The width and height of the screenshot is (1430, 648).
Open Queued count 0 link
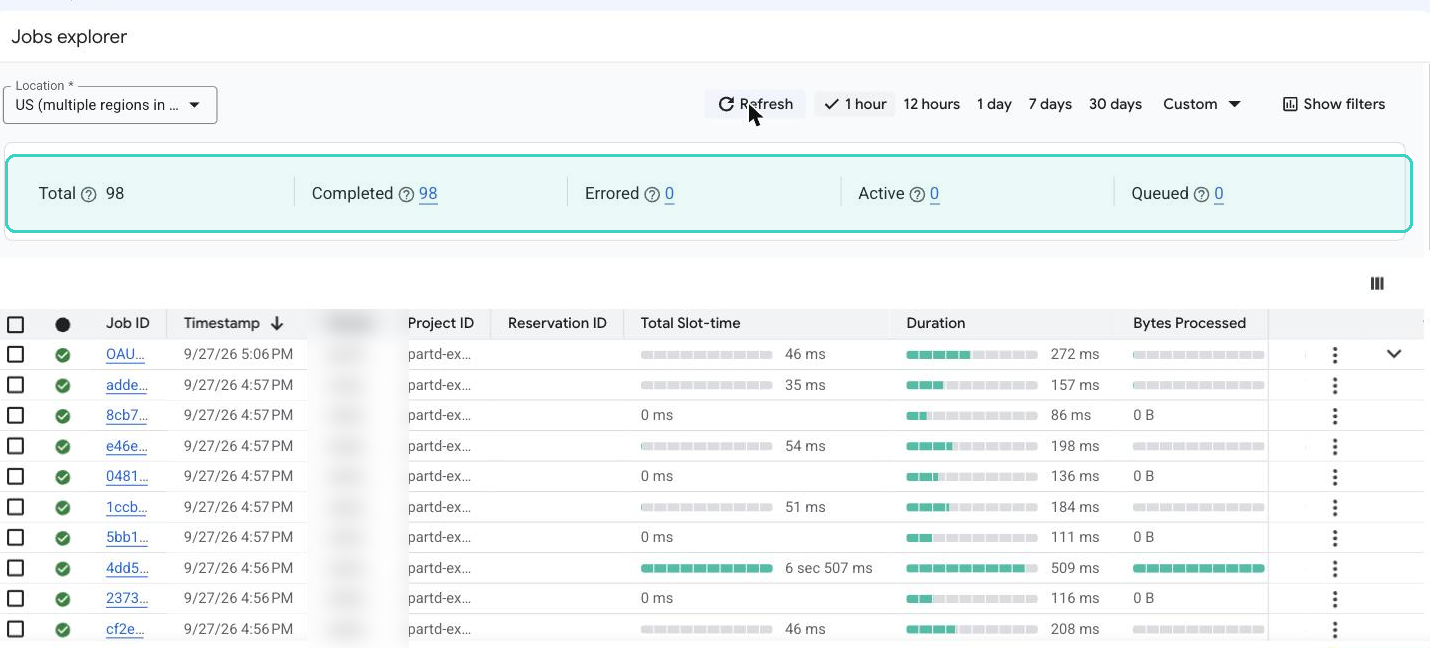tap(1219, 194)
